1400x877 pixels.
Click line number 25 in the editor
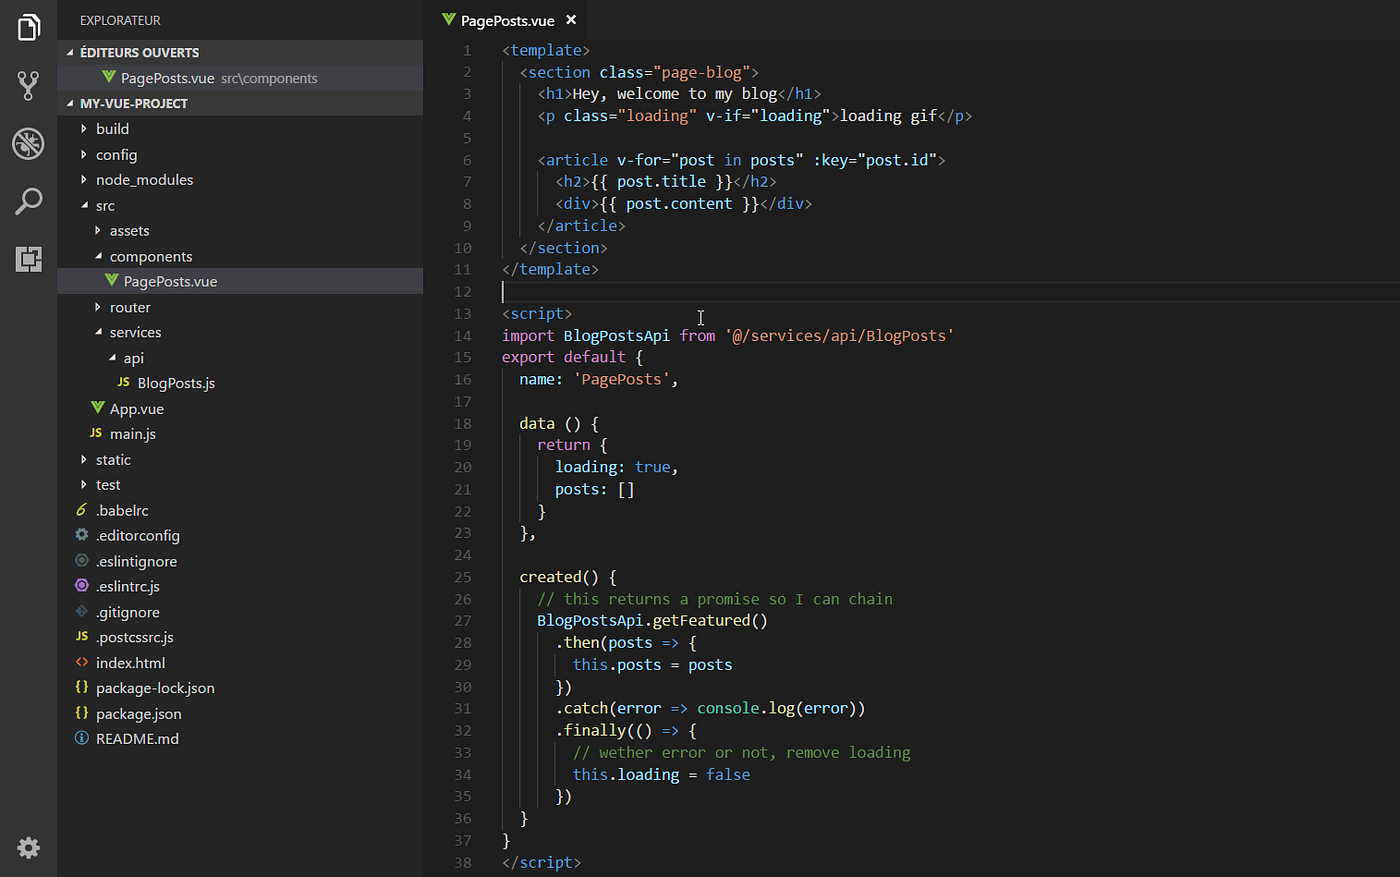point(463,577)
